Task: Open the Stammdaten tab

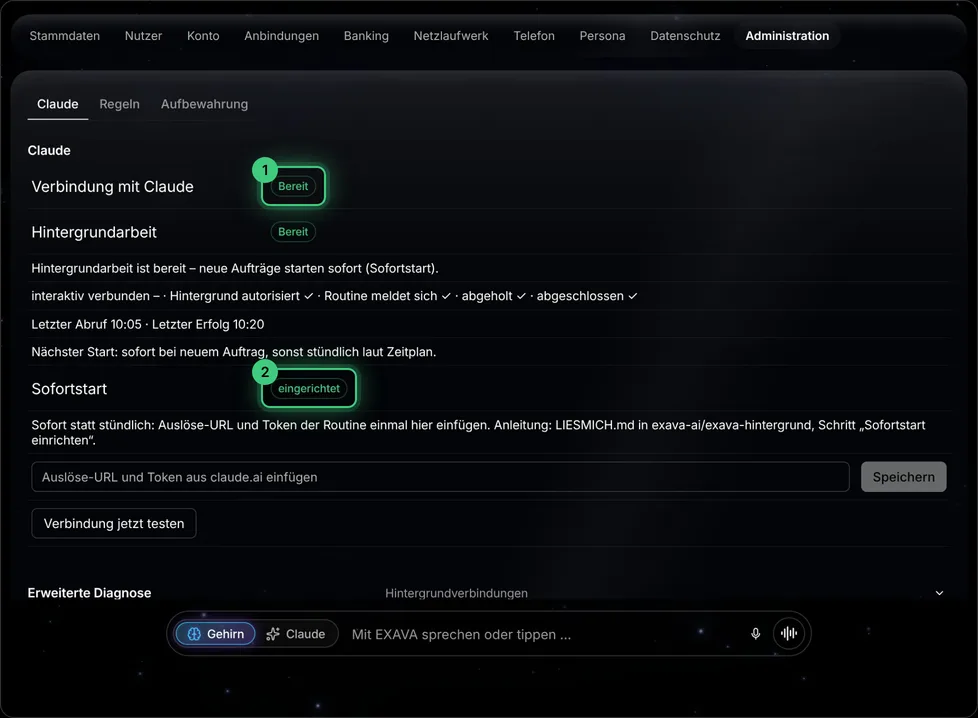Action: tap(65, 36)
